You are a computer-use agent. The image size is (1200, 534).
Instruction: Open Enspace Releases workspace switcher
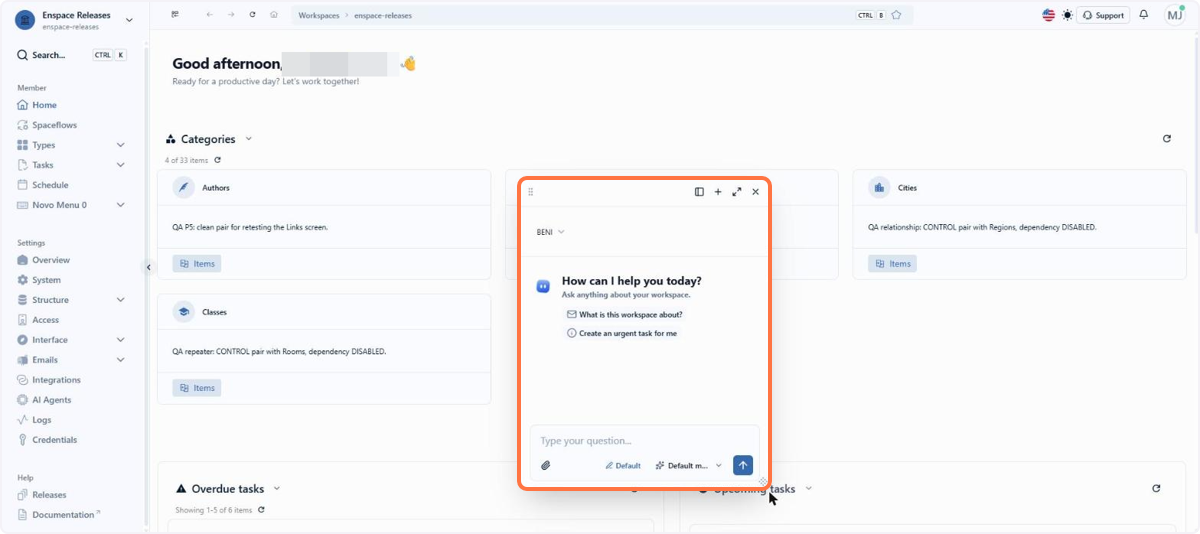click(75, 20)
